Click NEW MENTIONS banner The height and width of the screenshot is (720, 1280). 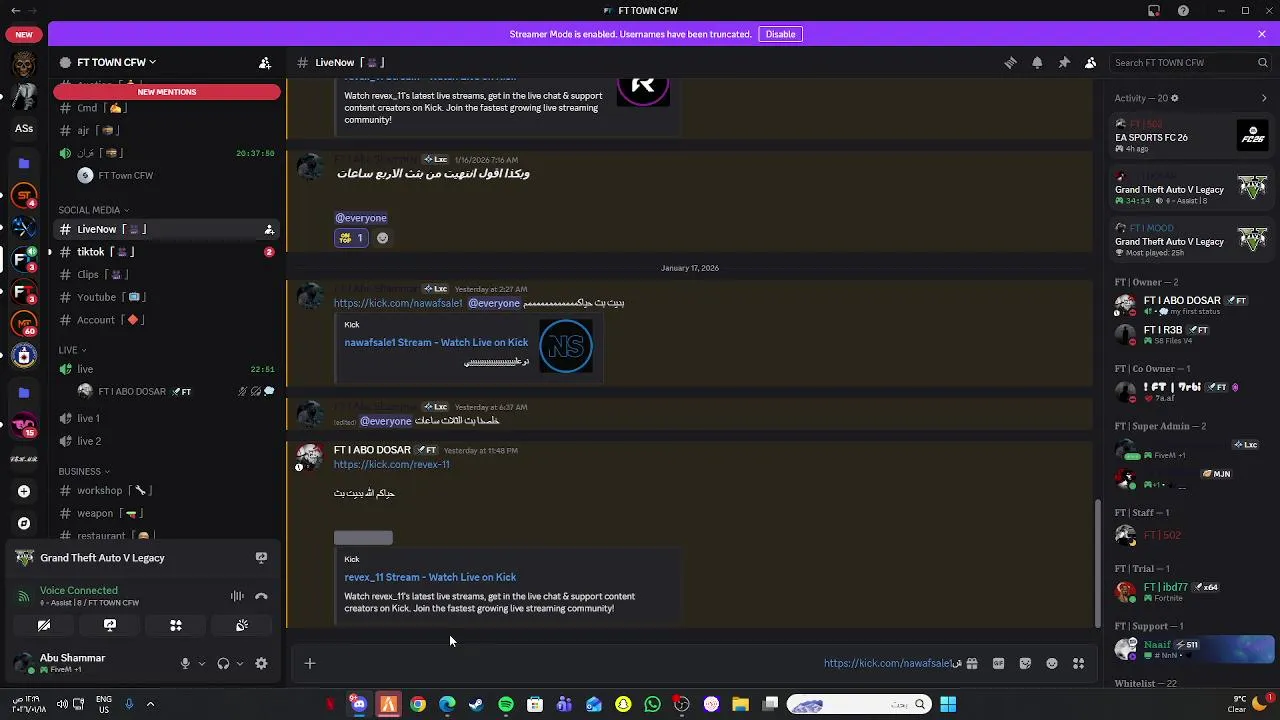167,92
